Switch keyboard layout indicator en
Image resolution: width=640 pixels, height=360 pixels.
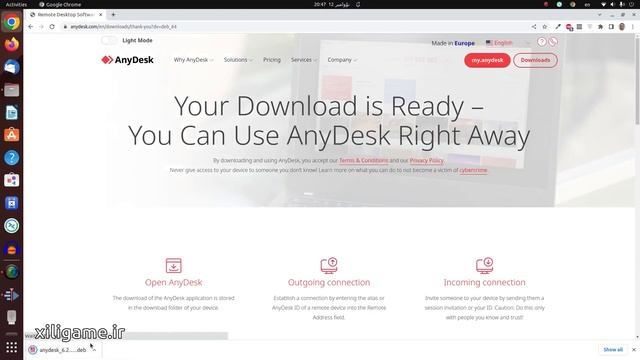click(x=587, y=4)
